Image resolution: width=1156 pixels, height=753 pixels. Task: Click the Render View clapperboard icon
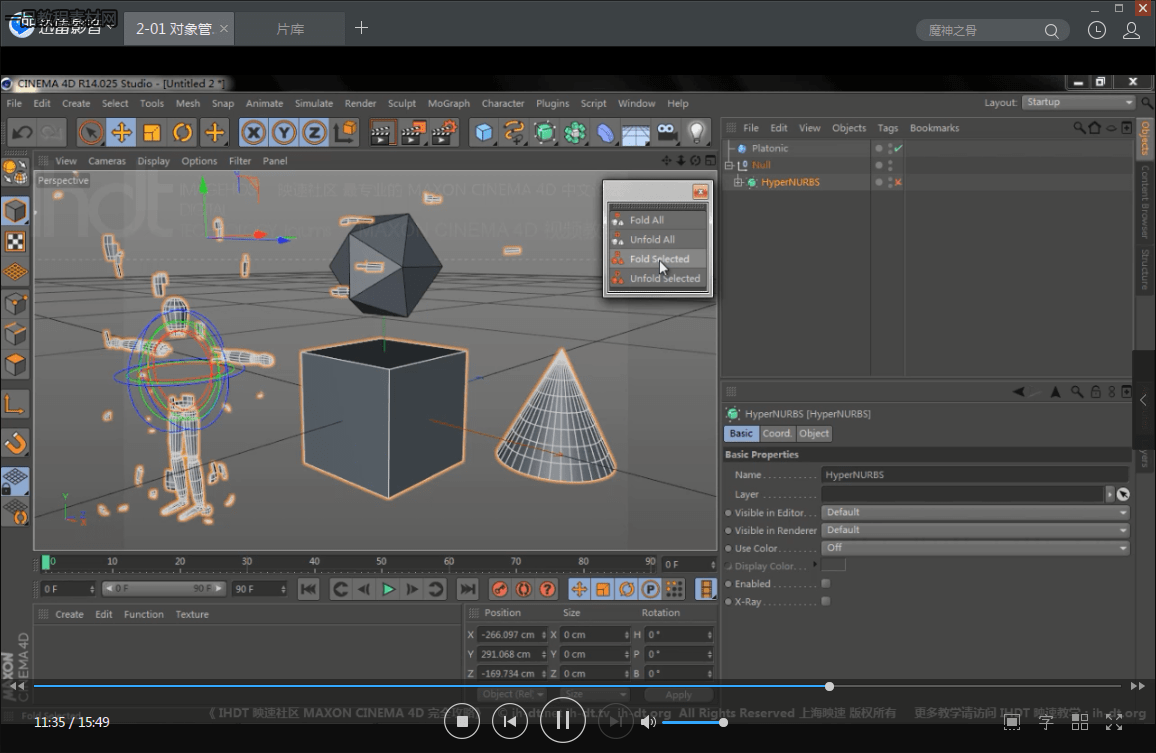381,133
